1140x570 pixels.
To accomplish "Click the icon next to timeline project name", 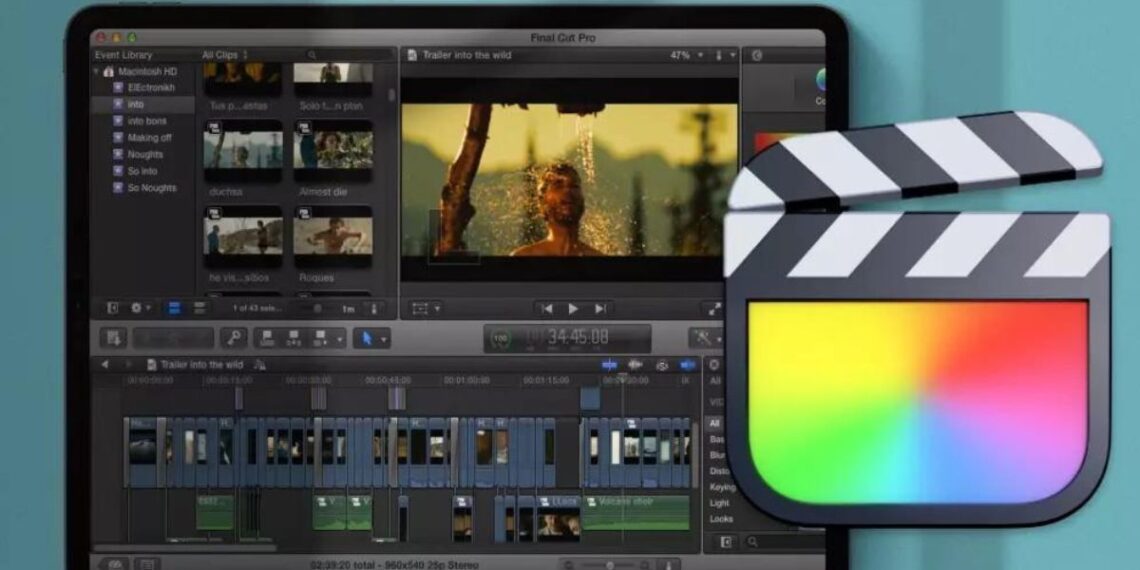I will 260,365.
